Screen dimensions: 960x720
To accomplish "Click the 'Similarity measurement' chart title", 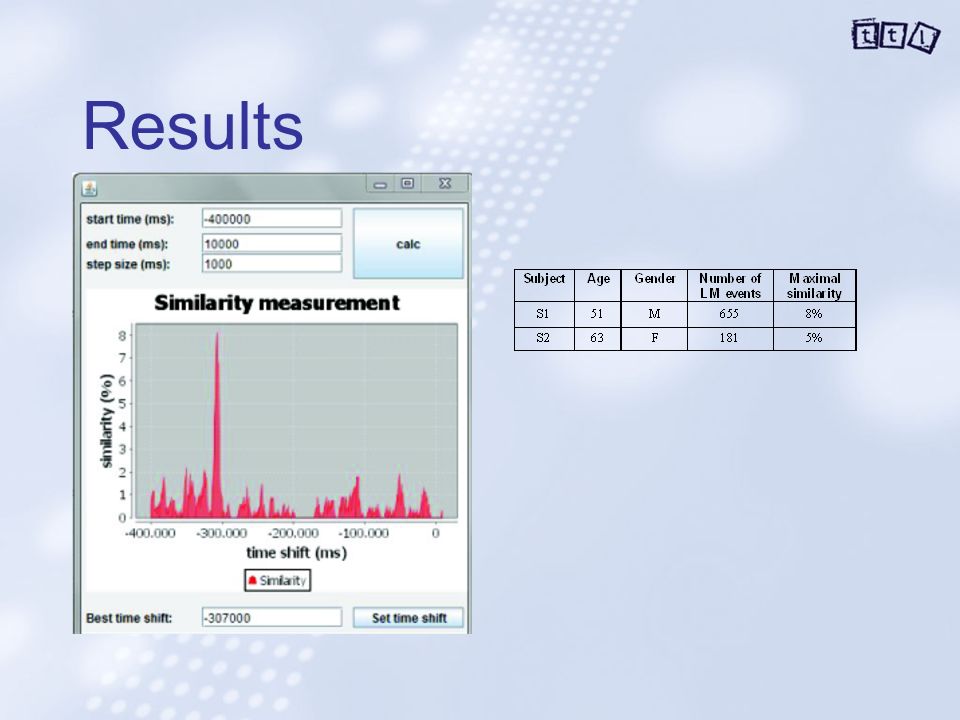I will pos(277,302).
